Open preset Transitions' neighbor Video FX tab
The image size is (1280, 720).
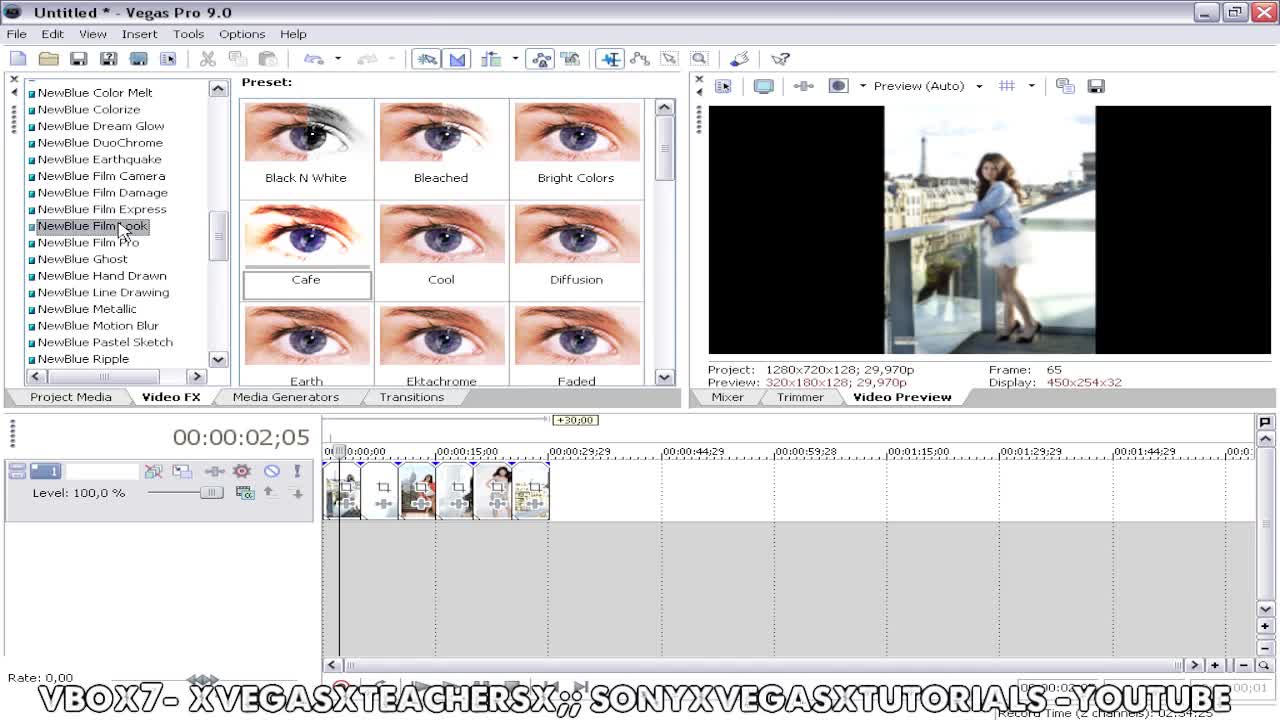(171, 397)
